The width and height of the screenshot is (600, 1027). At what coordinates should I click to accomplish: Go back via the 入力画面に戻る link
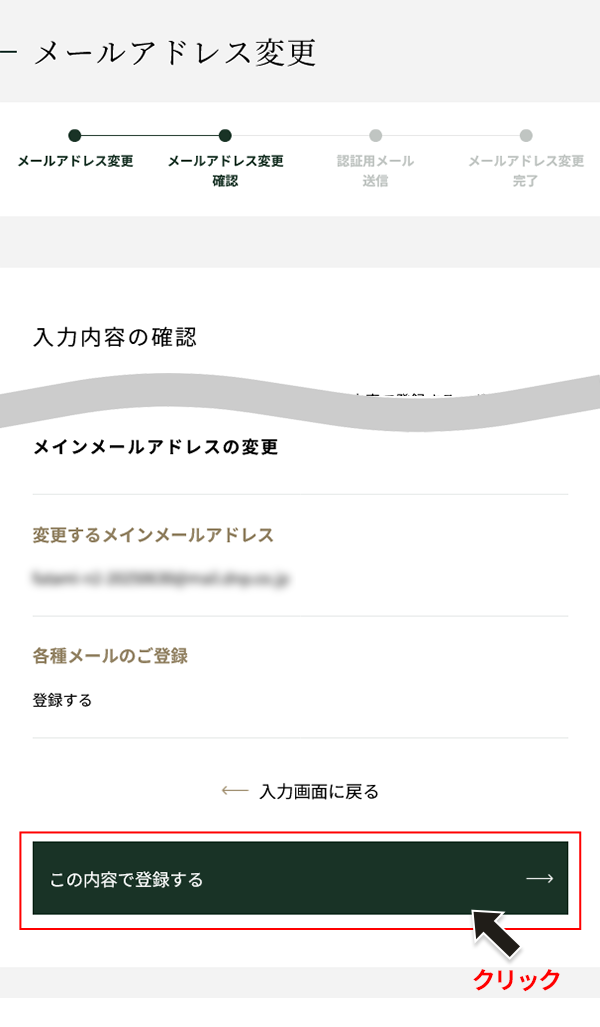318,792
